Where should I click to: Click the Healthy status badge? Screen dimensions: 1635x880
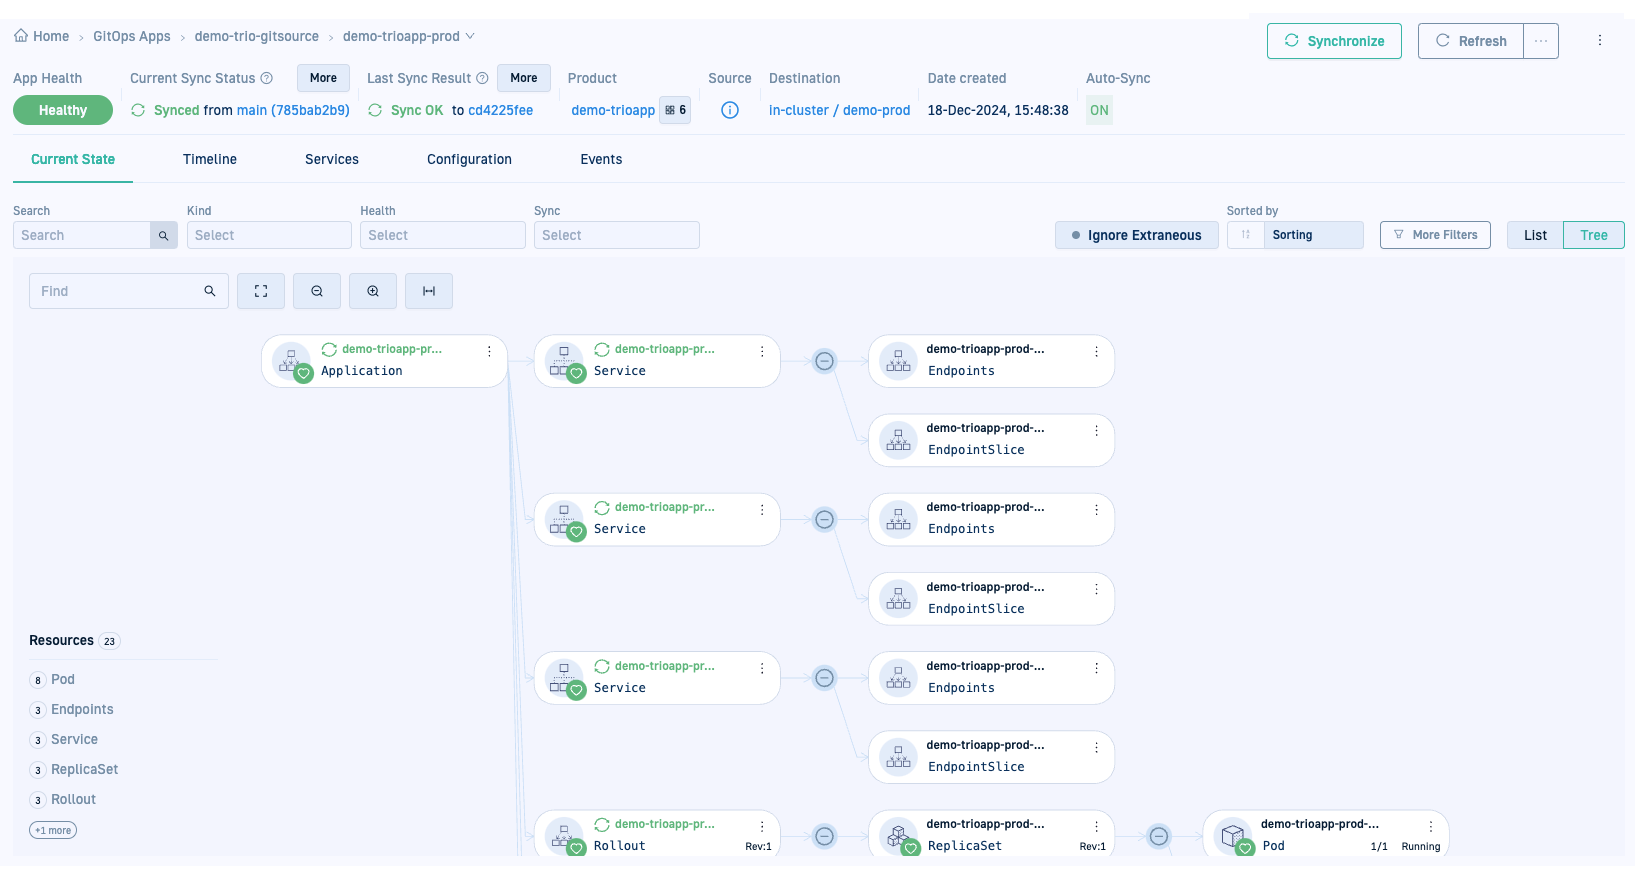(x=62, y=110)
